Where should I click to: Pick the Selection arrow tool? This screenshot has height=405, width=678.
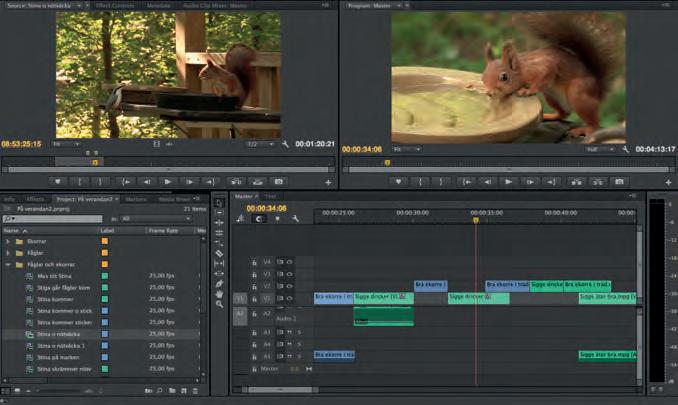219,201
